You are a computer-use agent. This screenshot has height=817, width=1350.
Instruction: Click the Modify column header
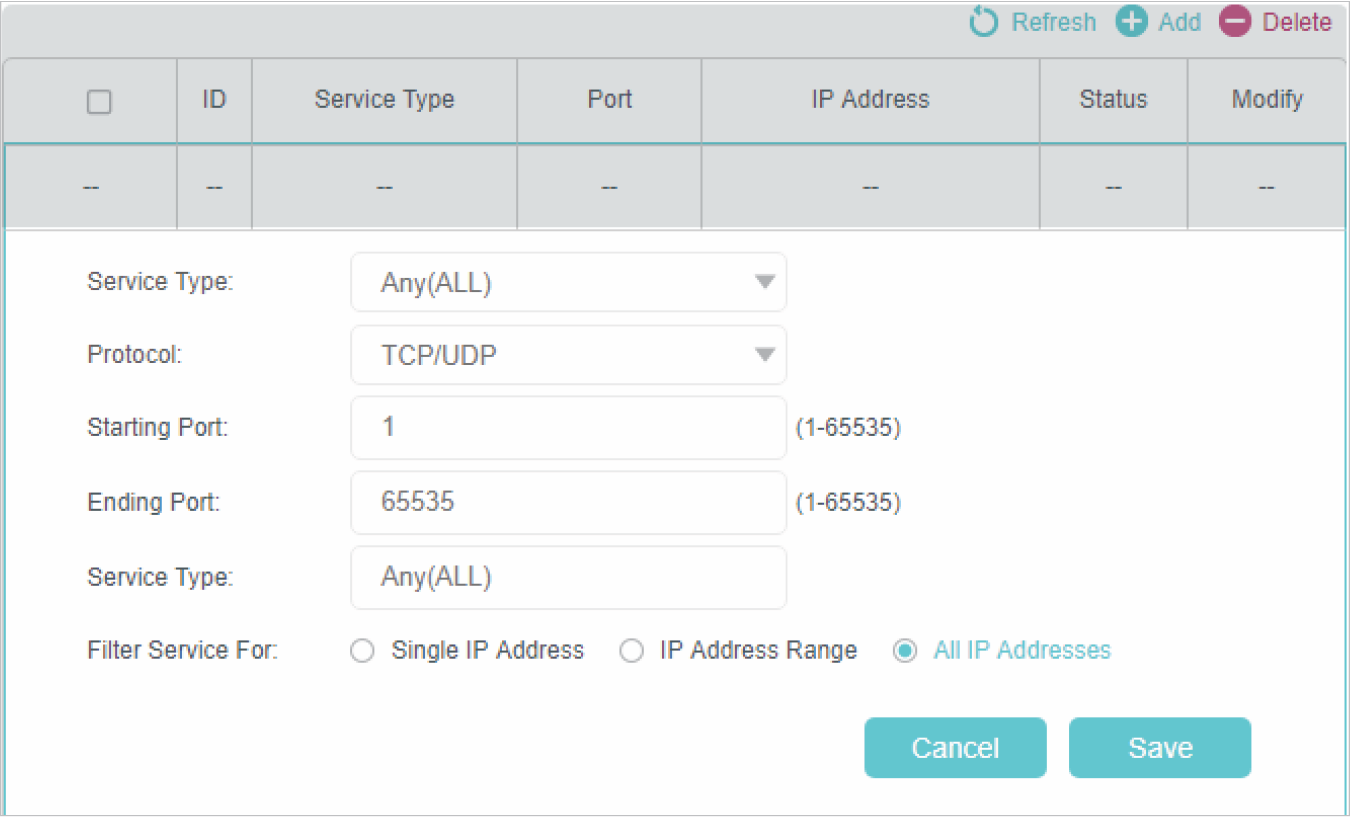pyautogui.click(x=1266, y=100)
